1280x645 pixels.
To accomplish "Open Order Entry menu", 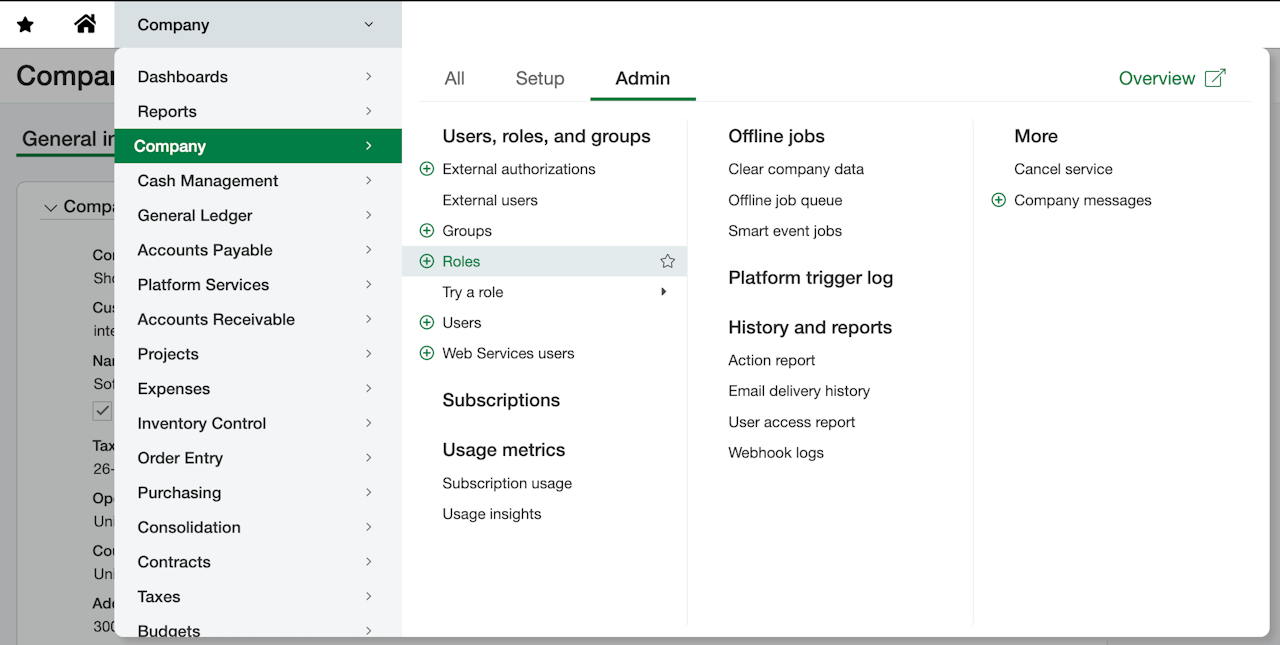I will tap(258, 458).
